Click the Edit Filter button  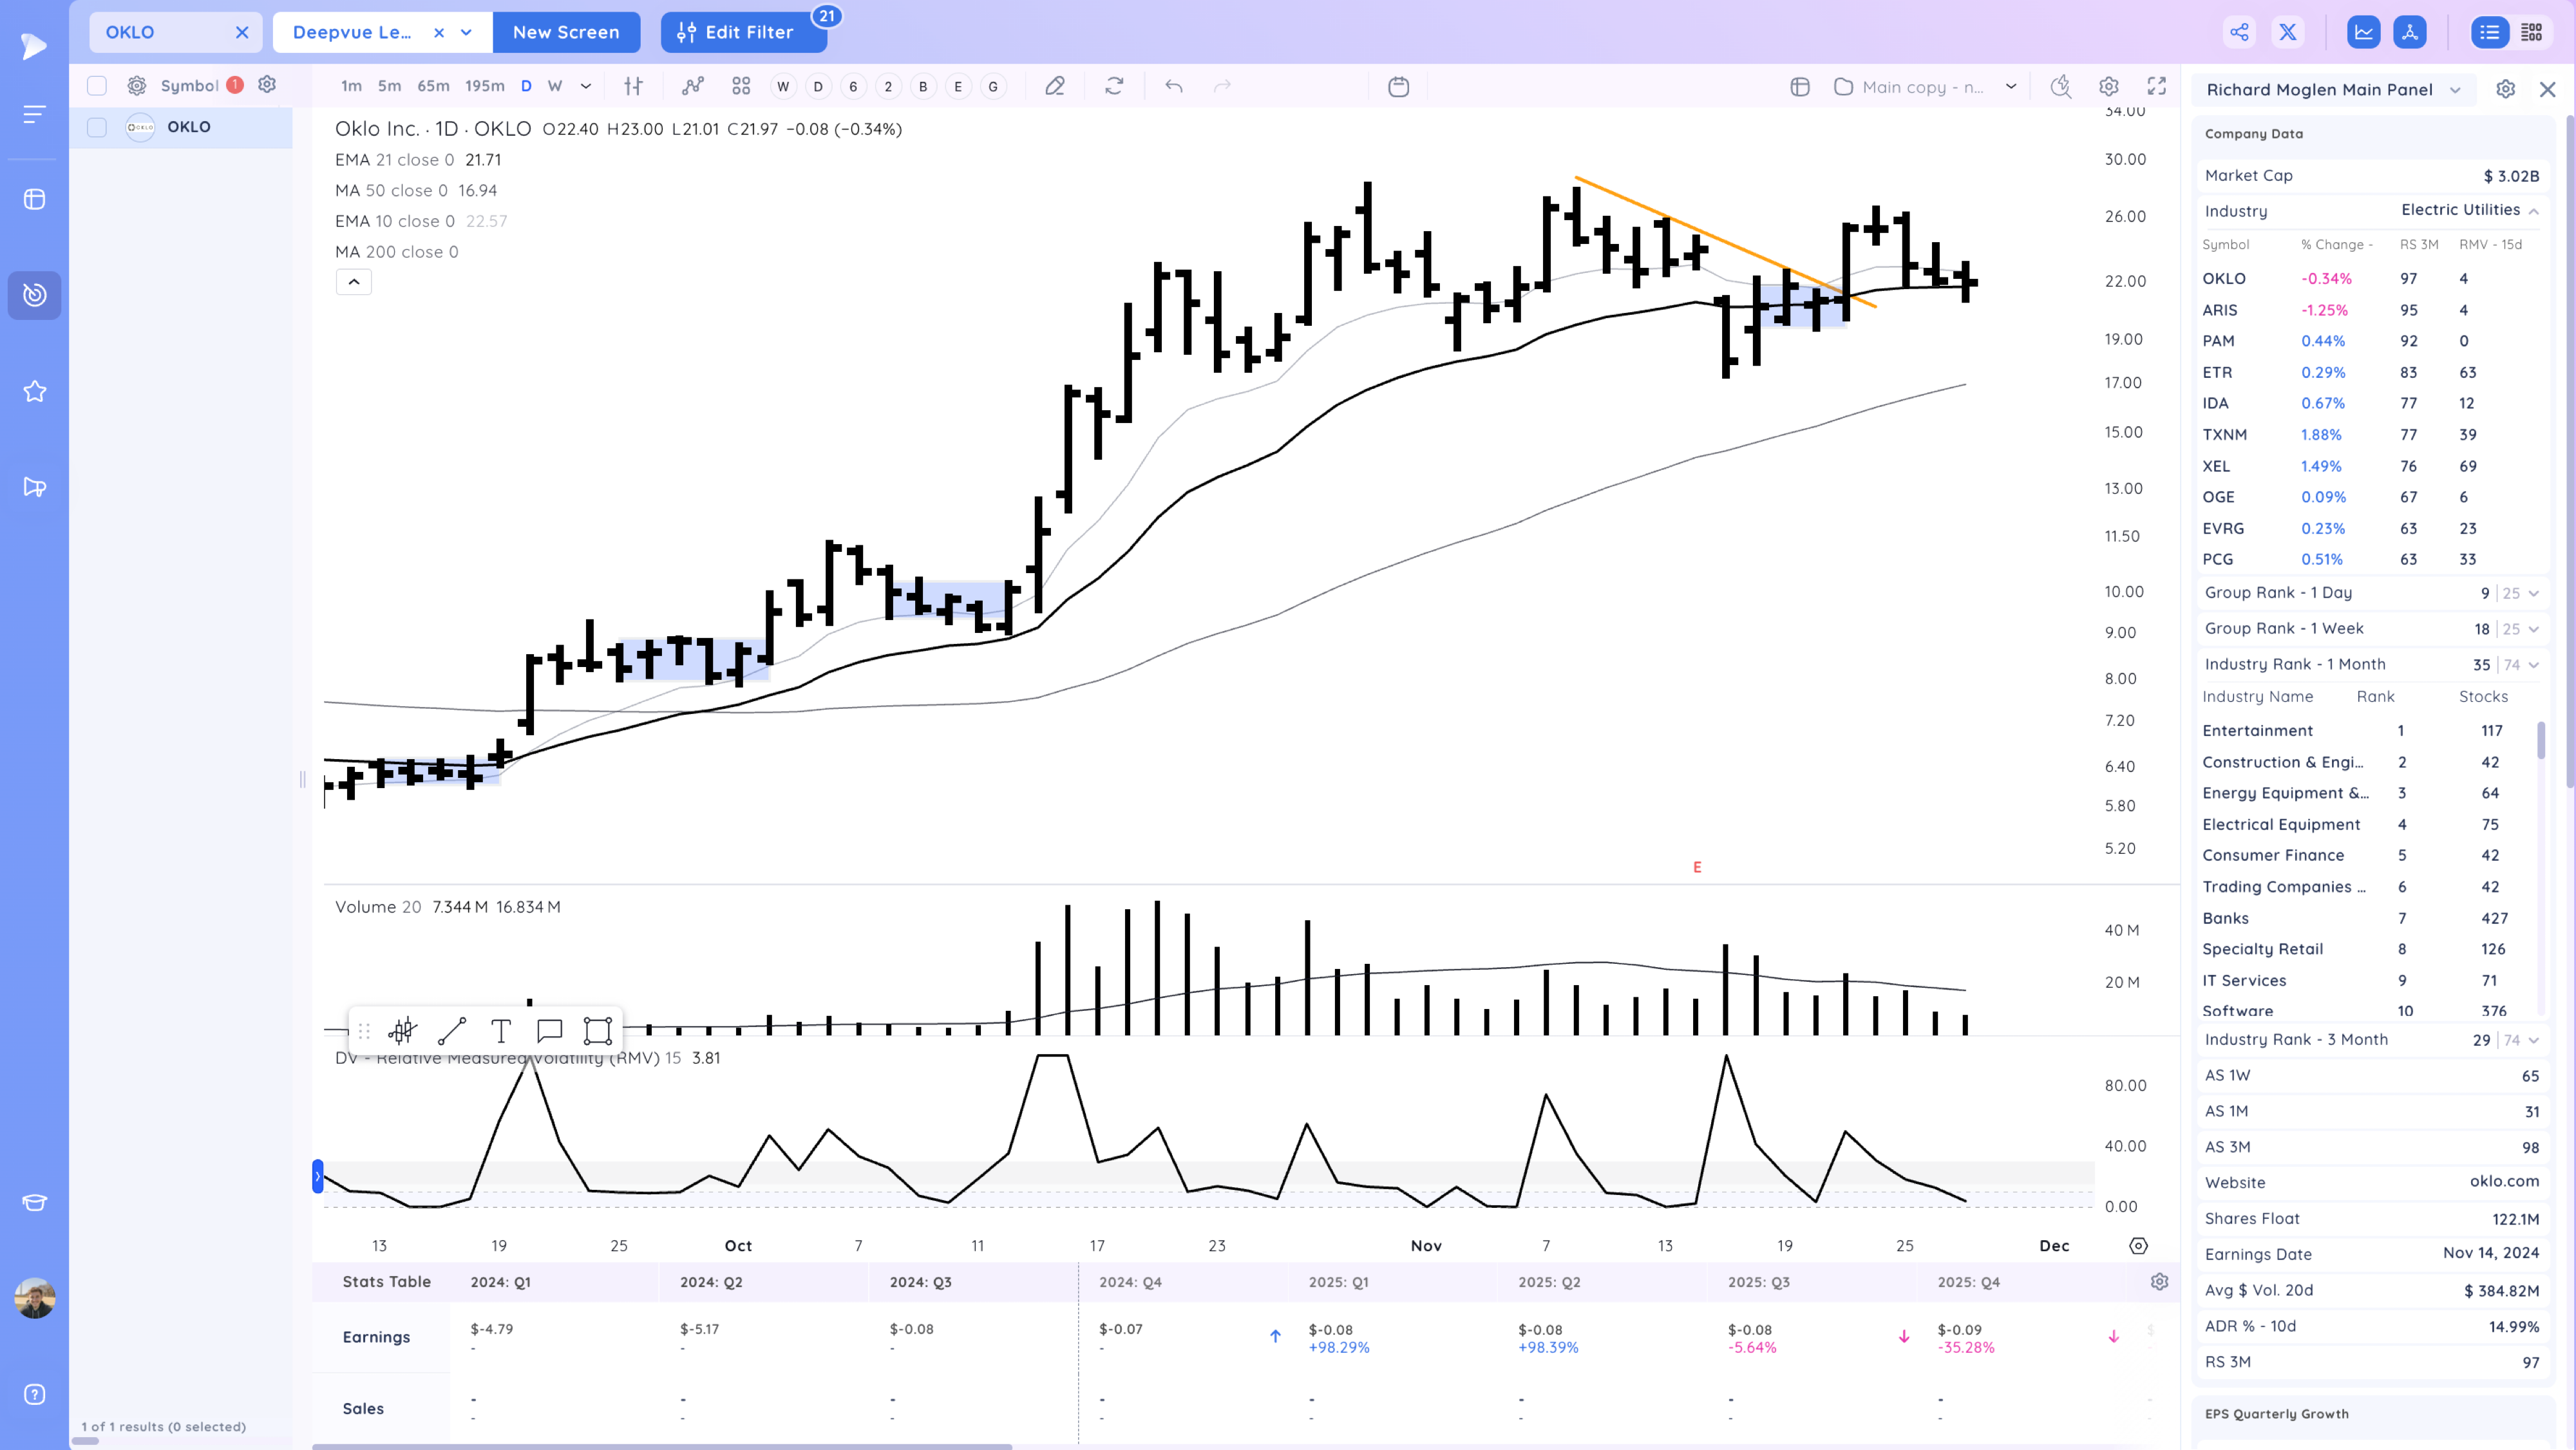(x=743, y=32)
